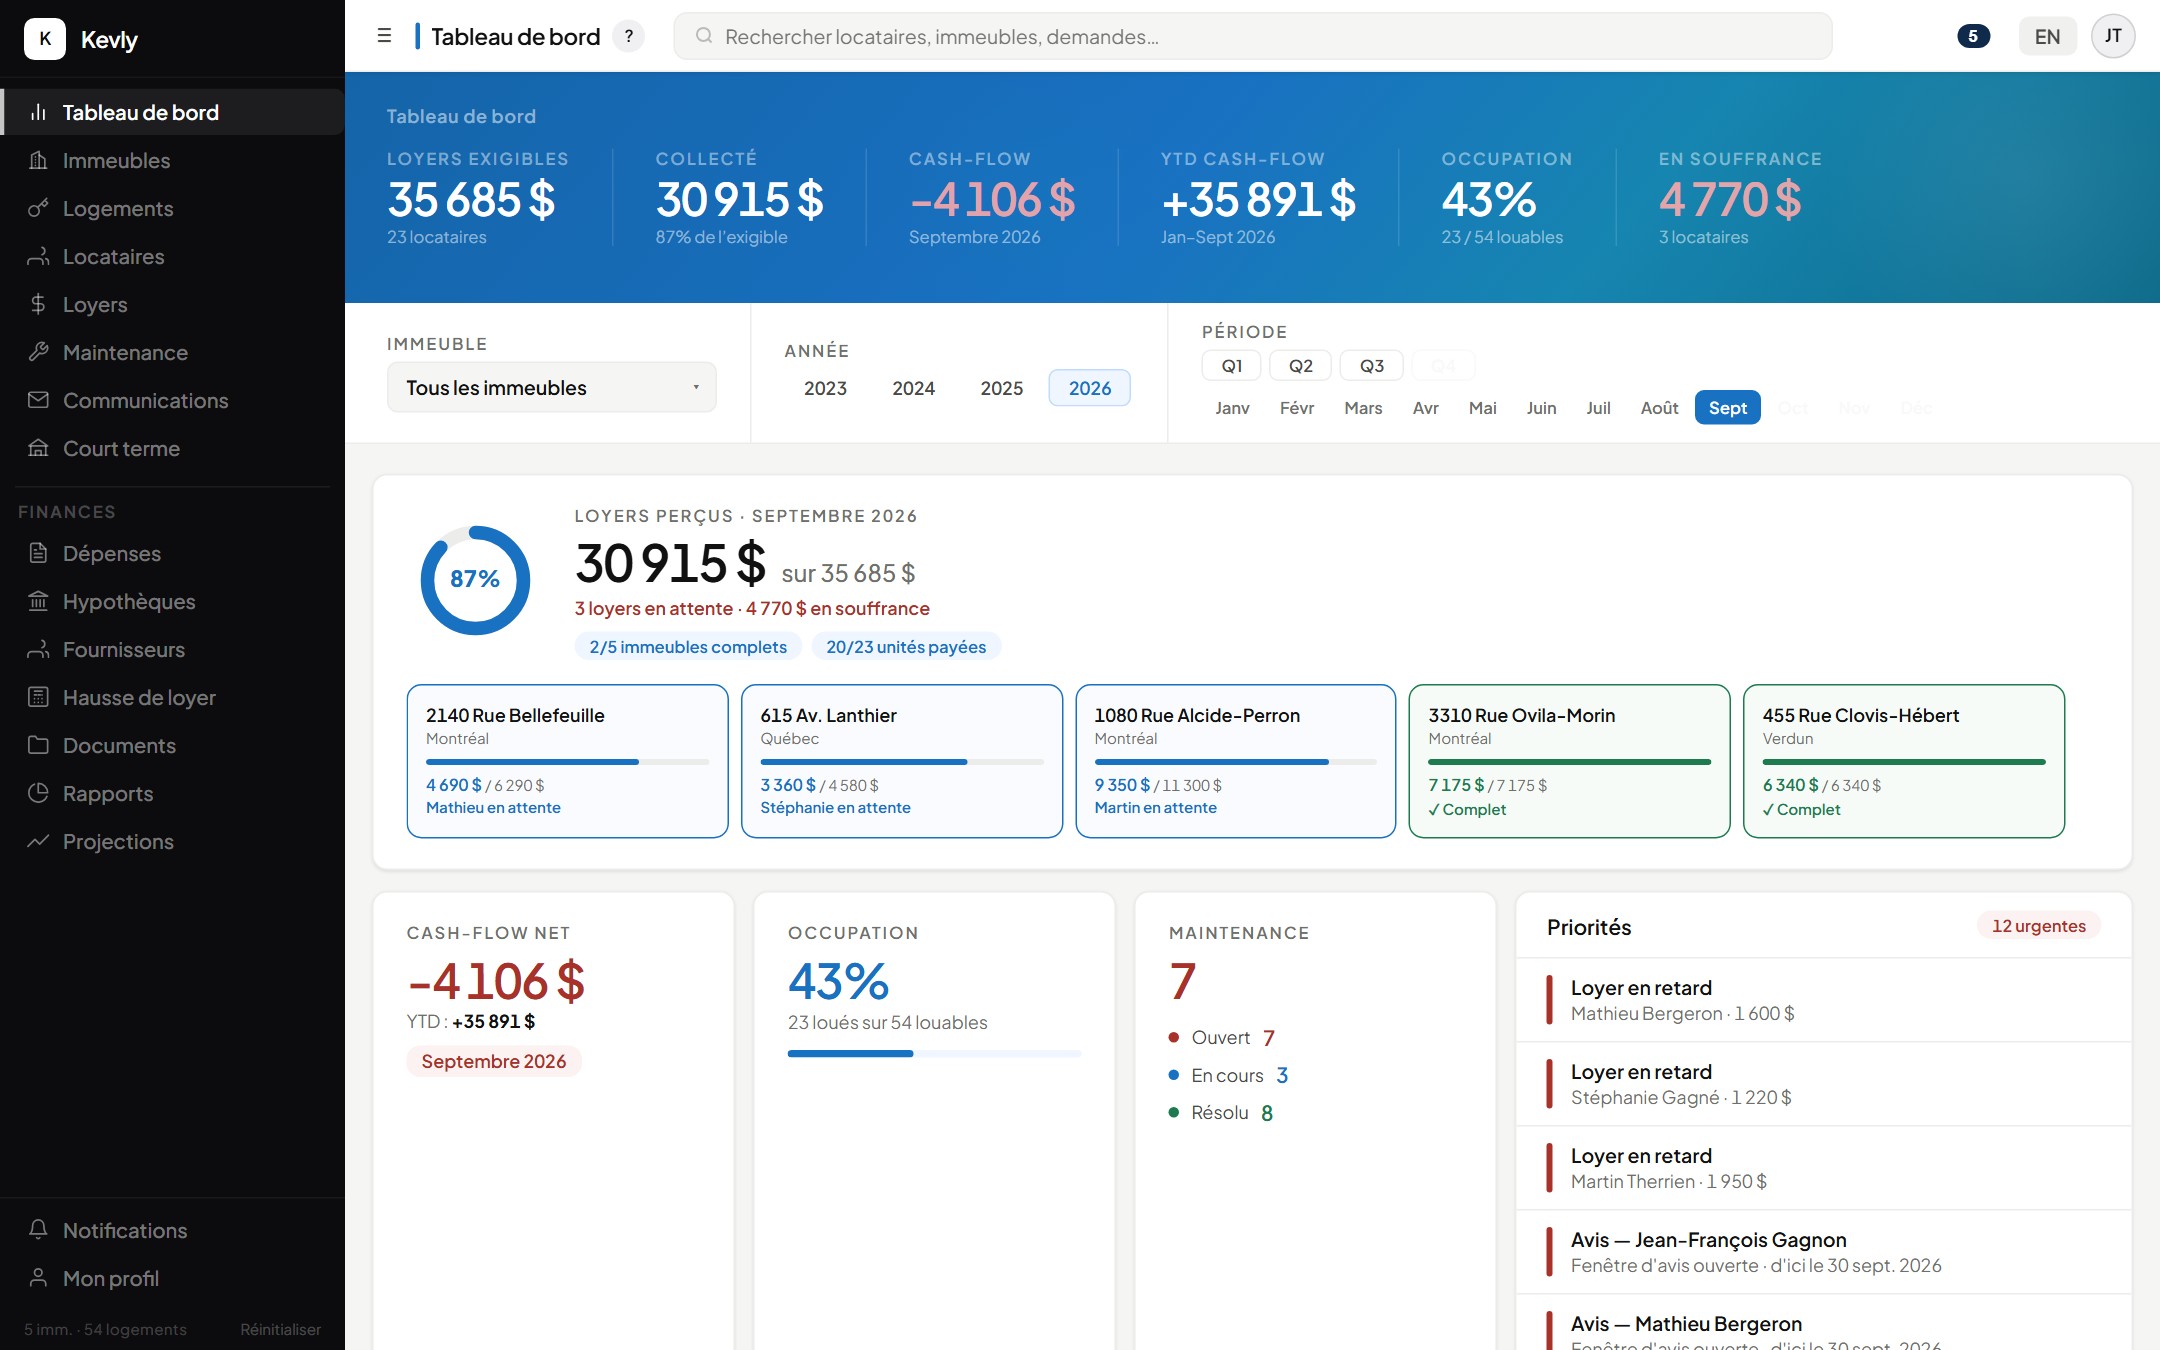Open the Tous les immeubles dropdown
Viewport: 2160px width, 1350px height.
tap(552, 388)
